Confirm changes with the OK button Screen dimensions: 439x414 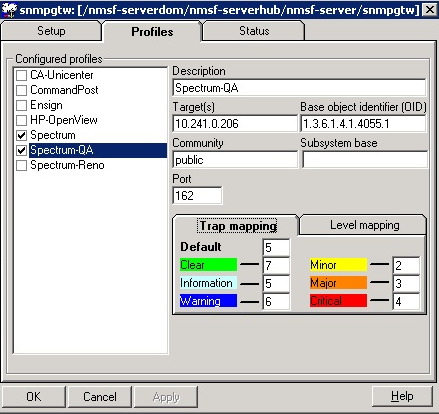(x=34, y=397)
